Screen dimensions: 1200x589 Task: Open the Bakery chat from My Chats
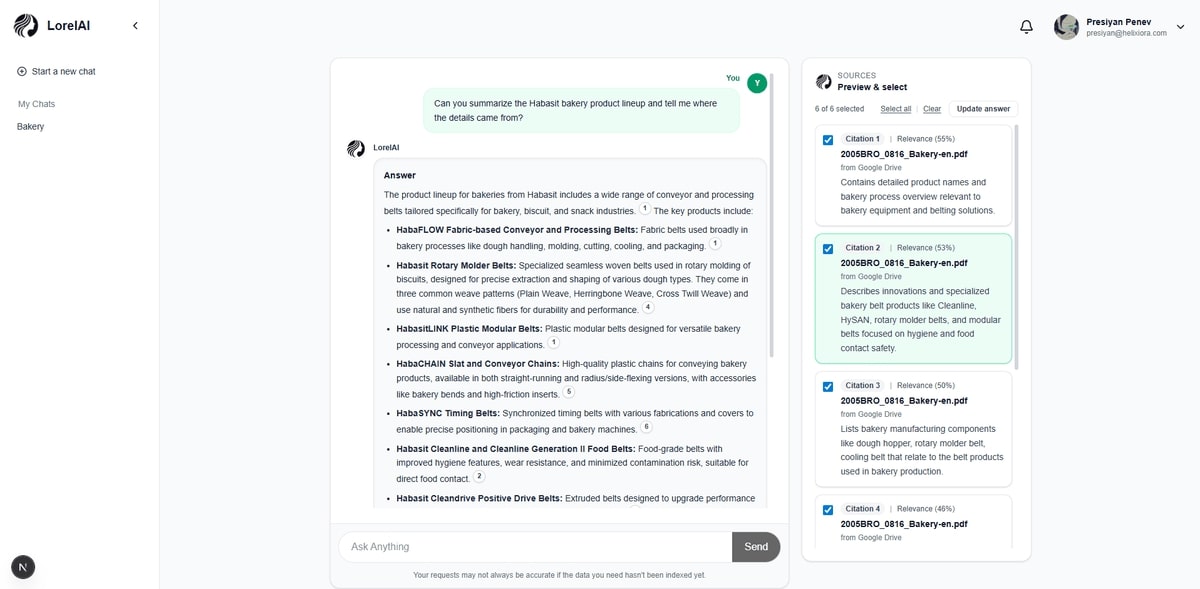31,127
